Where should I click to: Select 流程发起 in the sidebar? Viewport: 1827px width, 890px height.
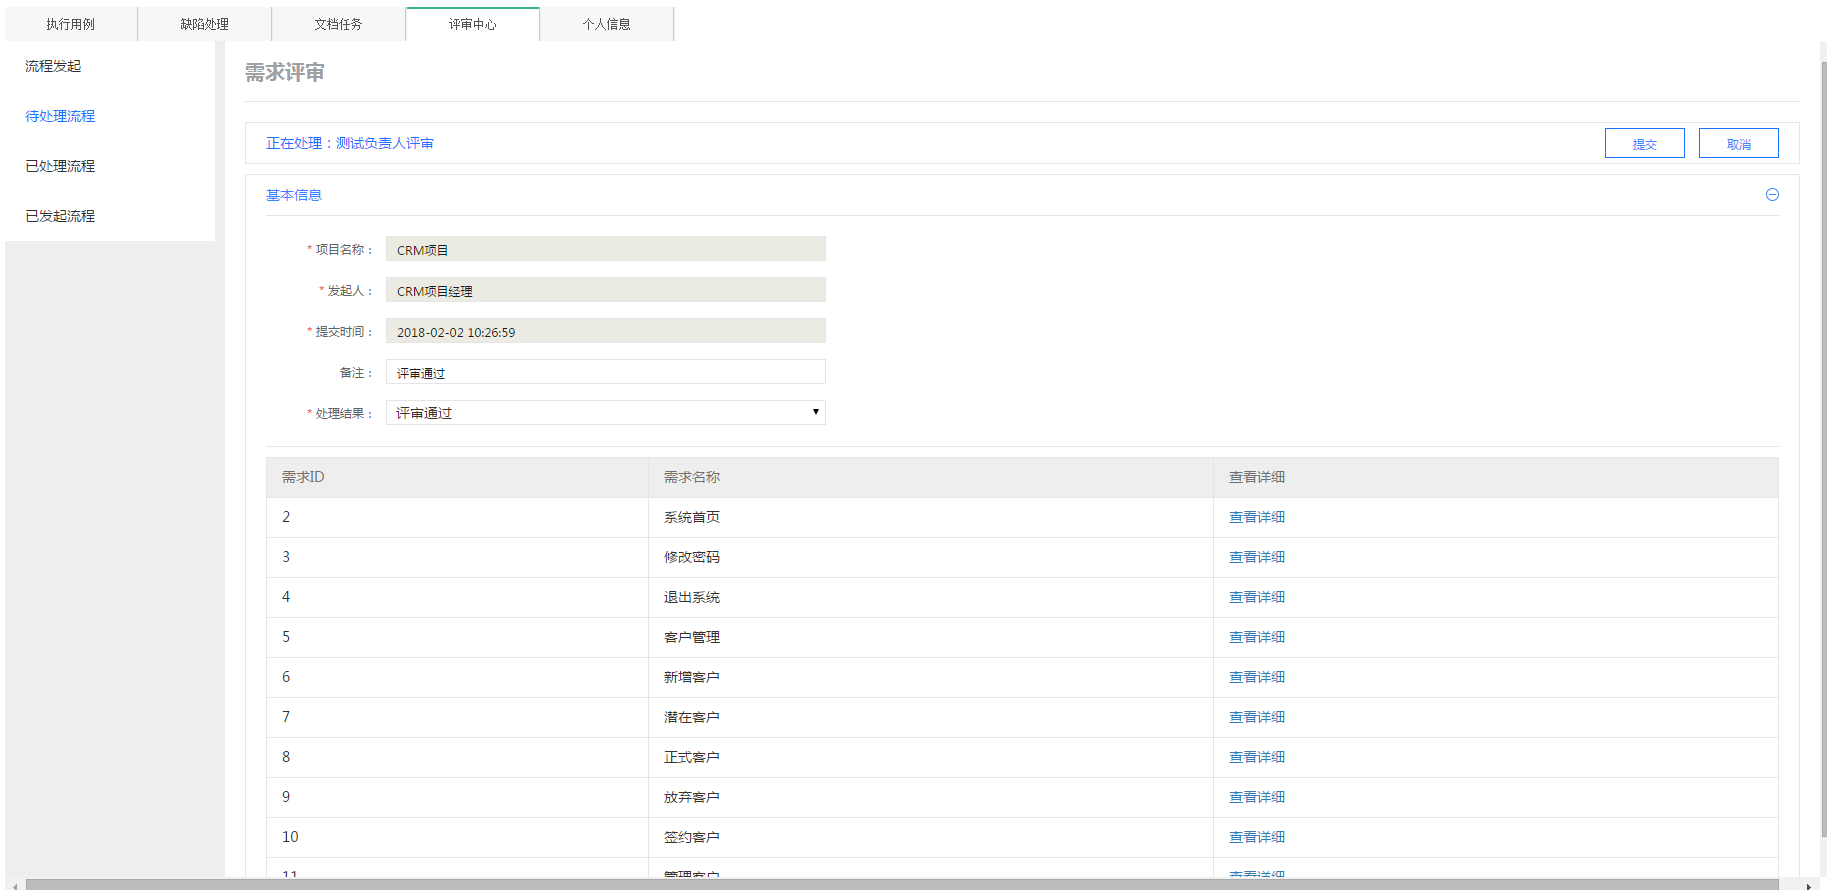coord(53,66)
